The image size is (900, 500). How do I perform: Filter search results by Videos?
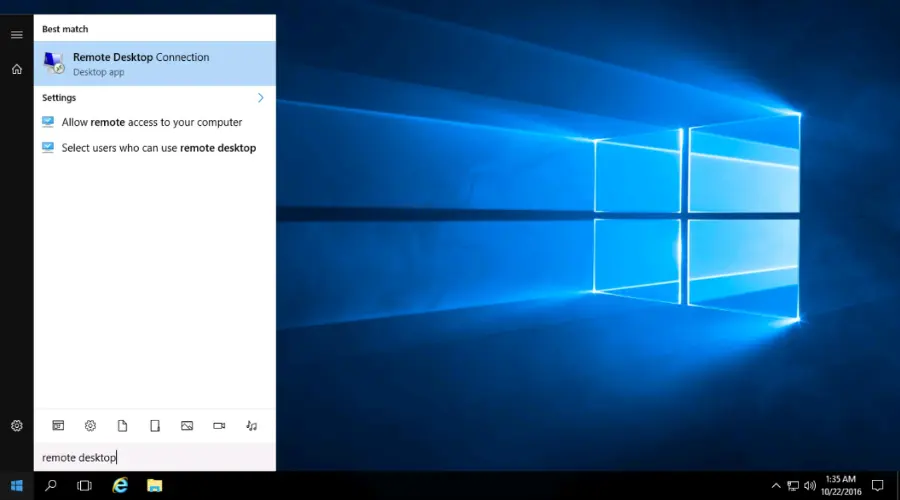tap(219, 426)
